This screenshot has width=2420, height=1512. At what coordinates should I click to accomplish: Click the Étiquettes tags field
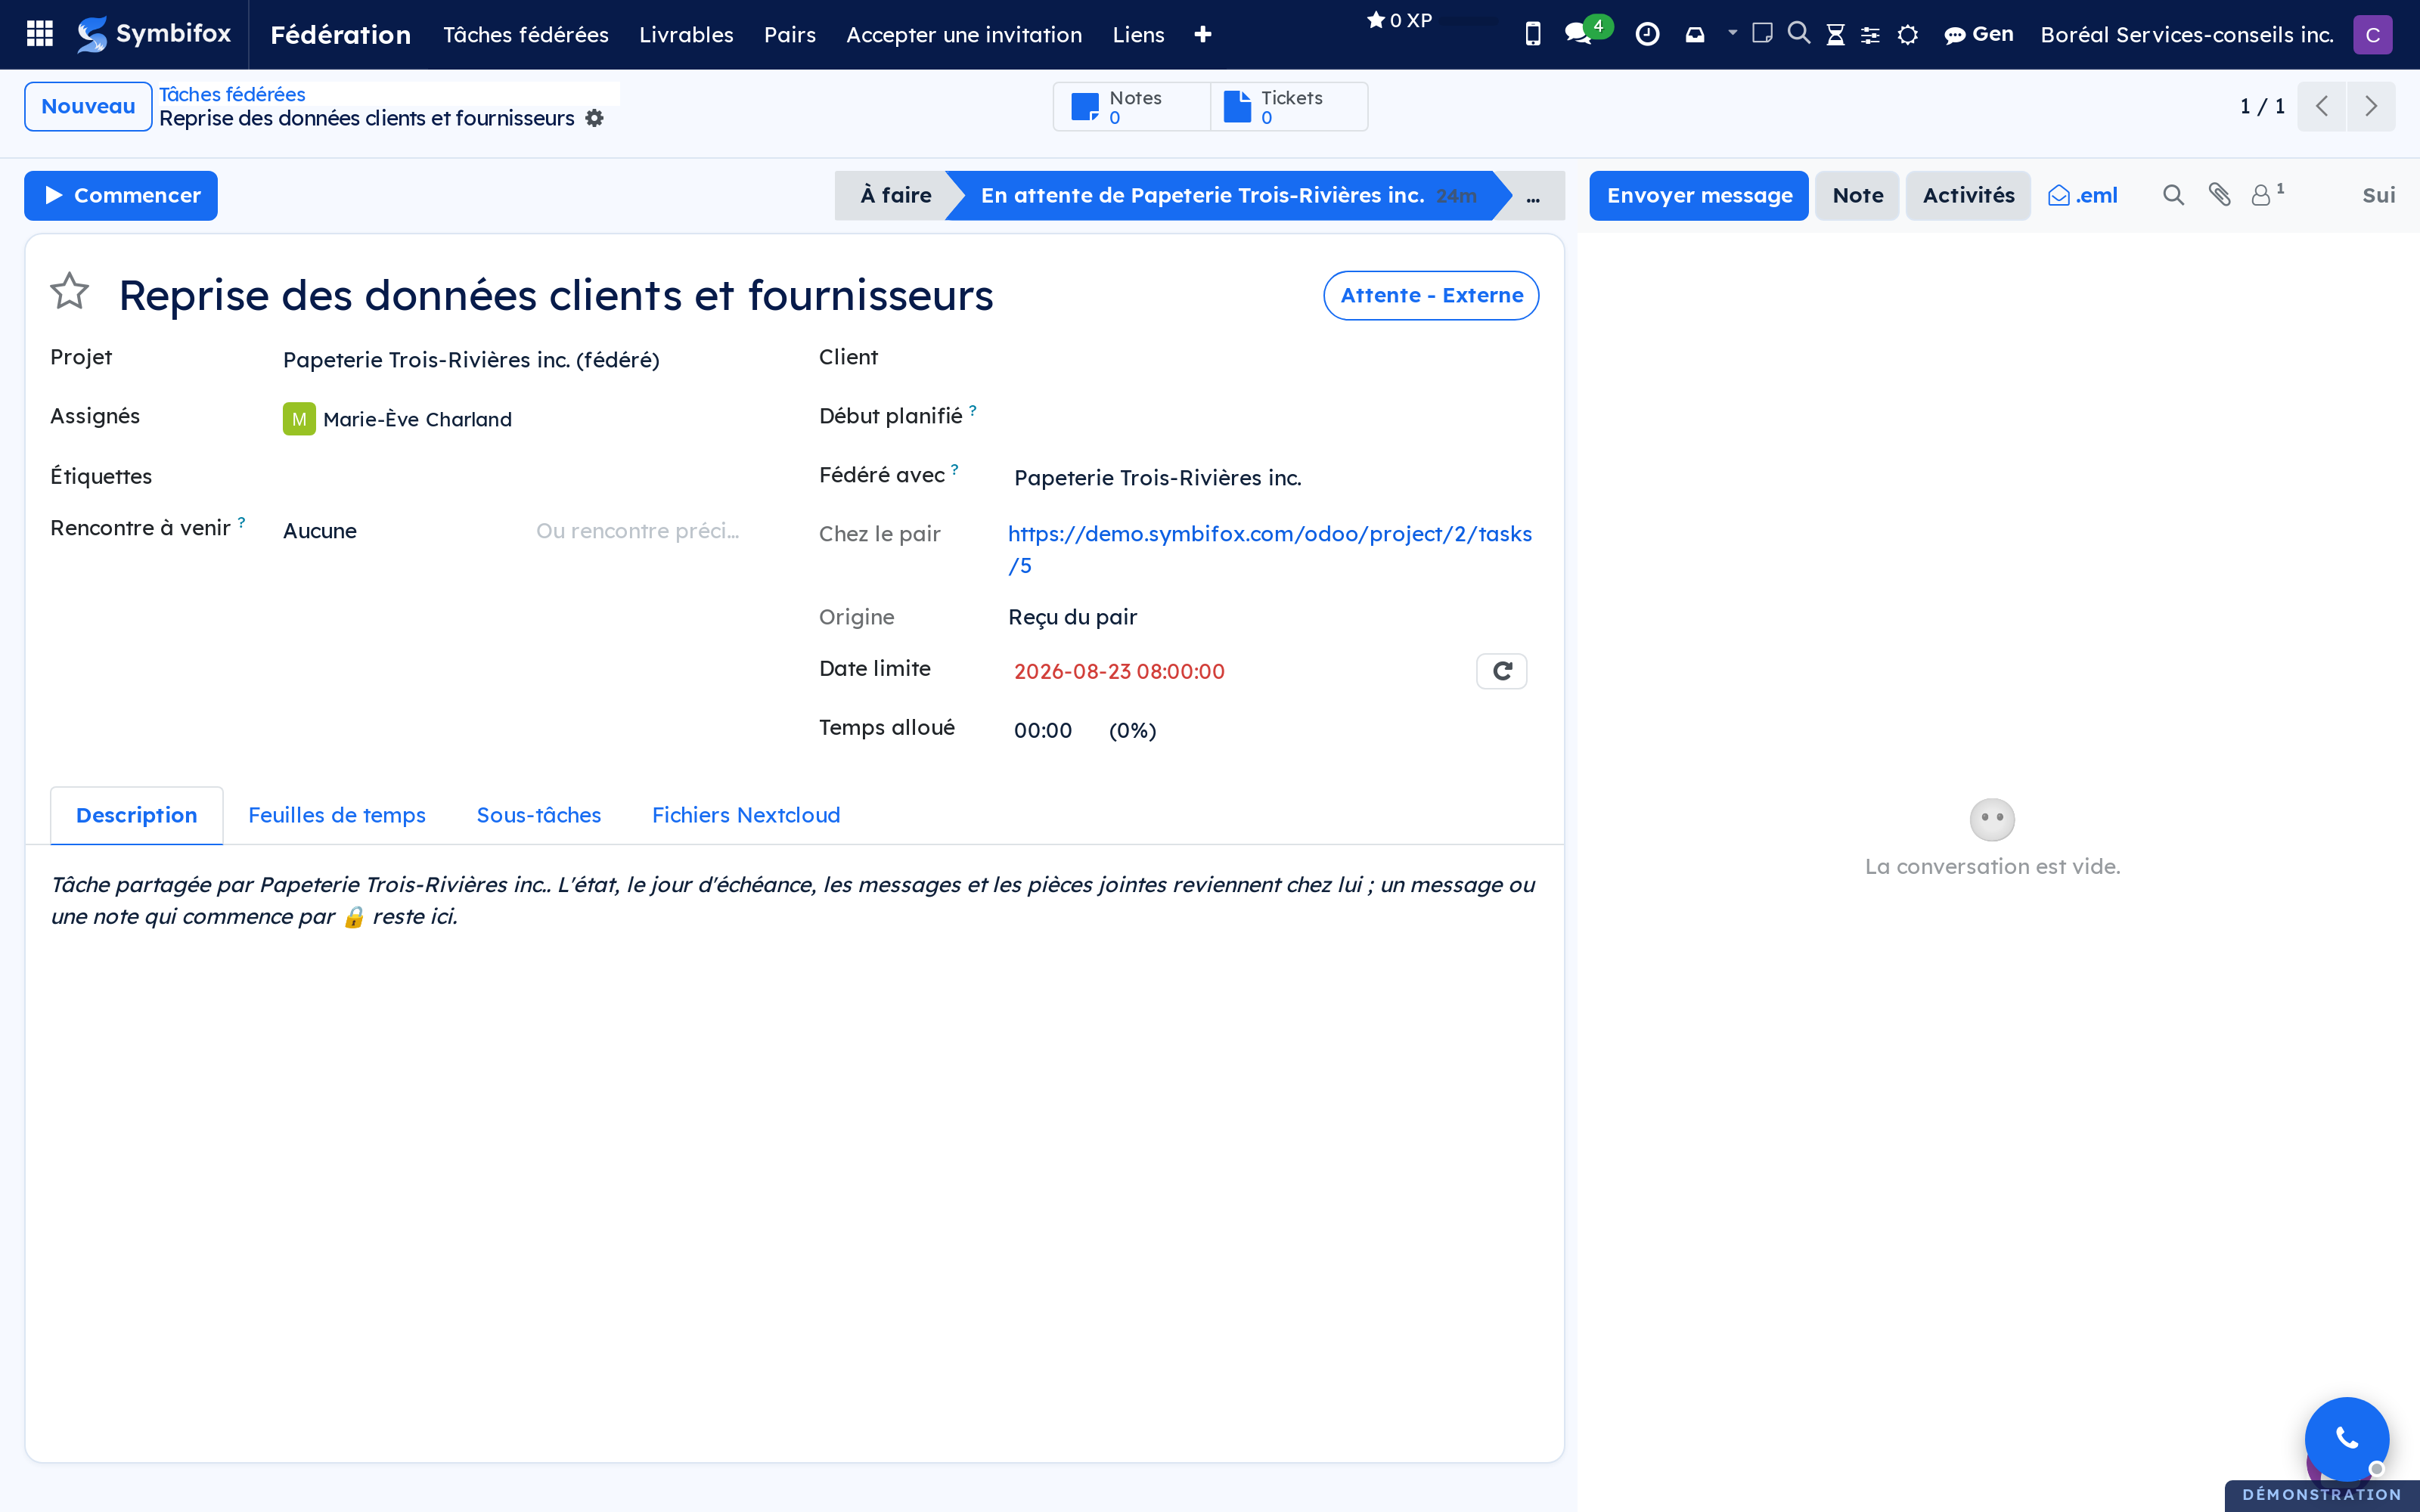coord(525,477)
